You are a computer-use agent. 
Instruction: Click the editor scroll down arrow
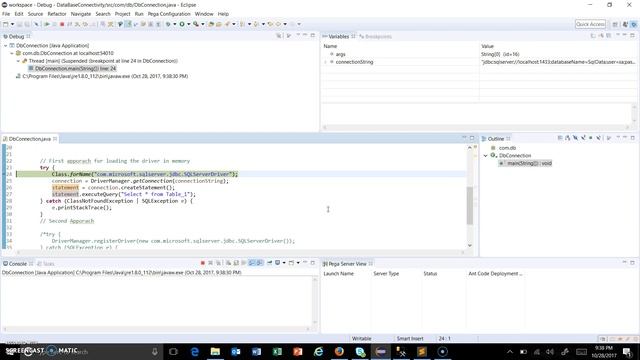click(x=470, y=245)
